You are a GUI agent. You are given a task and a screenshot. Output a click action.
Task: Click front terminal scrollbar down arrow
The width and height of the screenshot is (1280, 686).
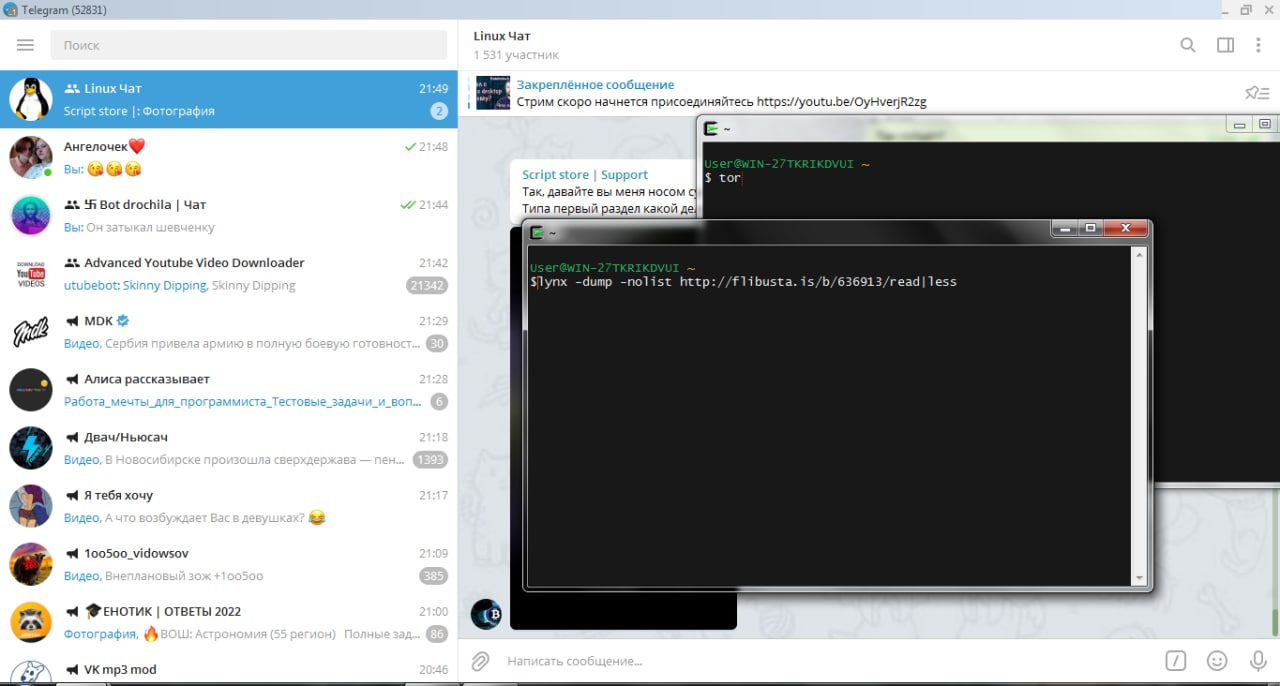click(1139, 577)
